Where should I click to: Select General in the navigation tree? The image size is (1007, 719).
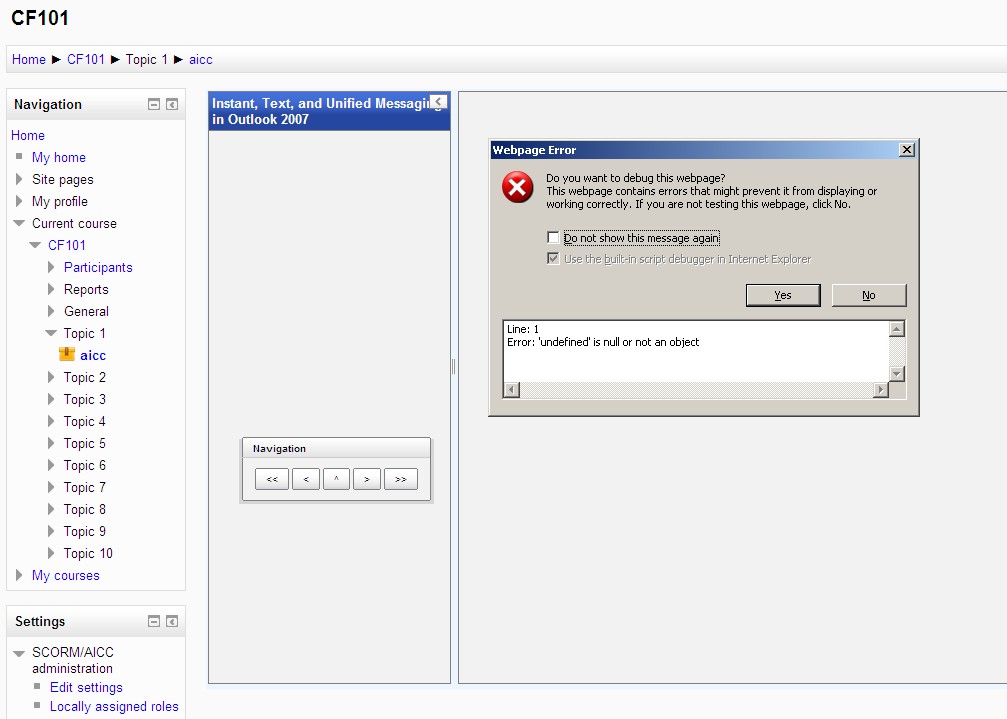pyautogui.click(x=87, y=311)
